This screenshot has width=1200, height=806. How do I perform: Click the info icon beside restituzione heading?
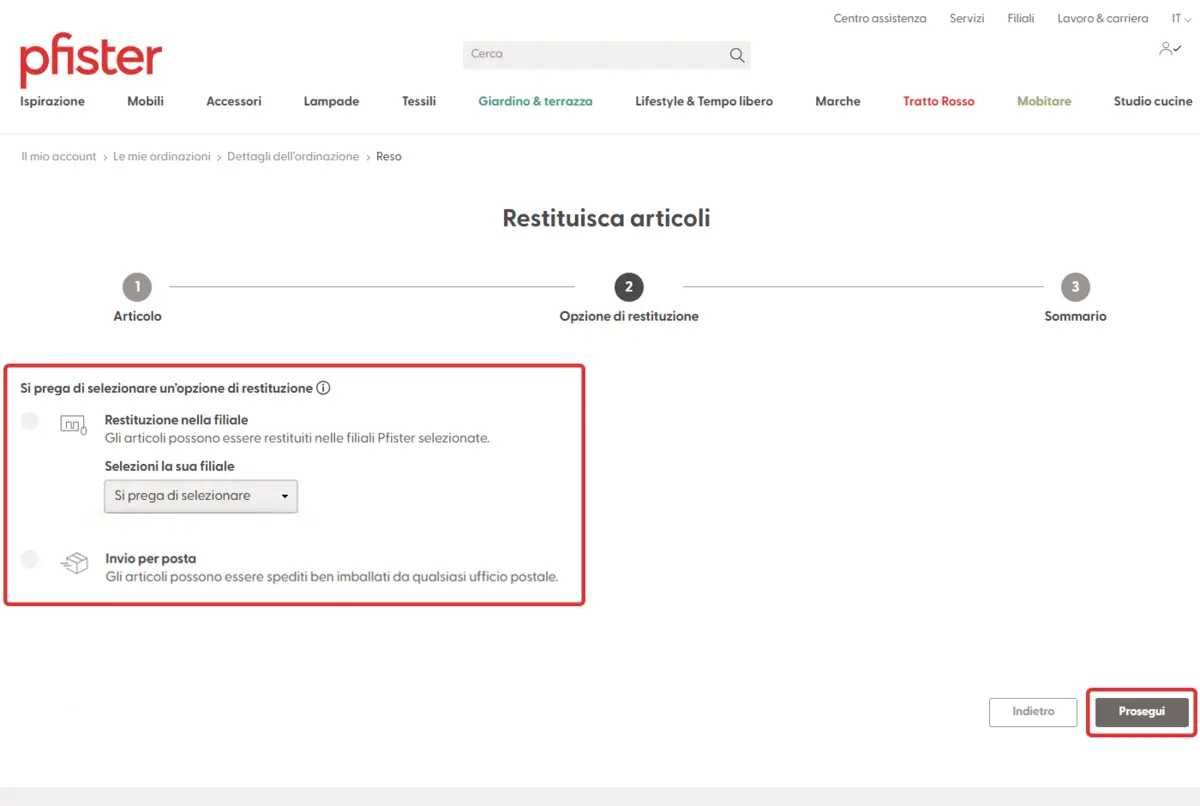pyautogui.click(x=323, y=388)
